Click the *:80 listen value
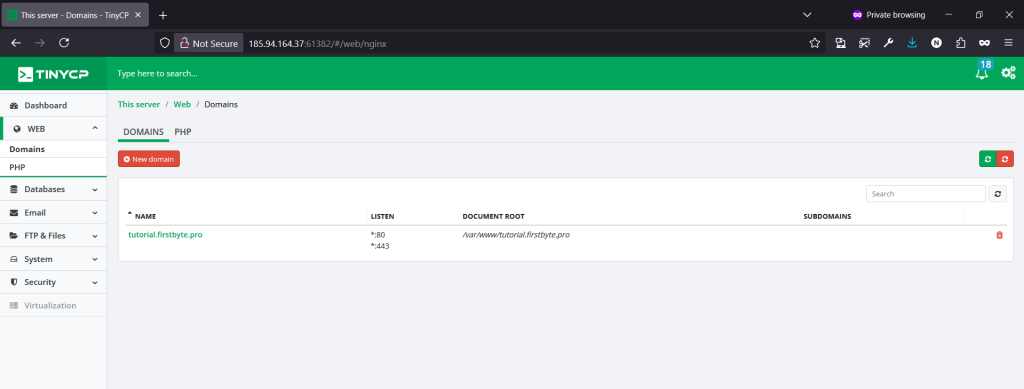The width and height of the screenshot is (1024, 389). 378,234
